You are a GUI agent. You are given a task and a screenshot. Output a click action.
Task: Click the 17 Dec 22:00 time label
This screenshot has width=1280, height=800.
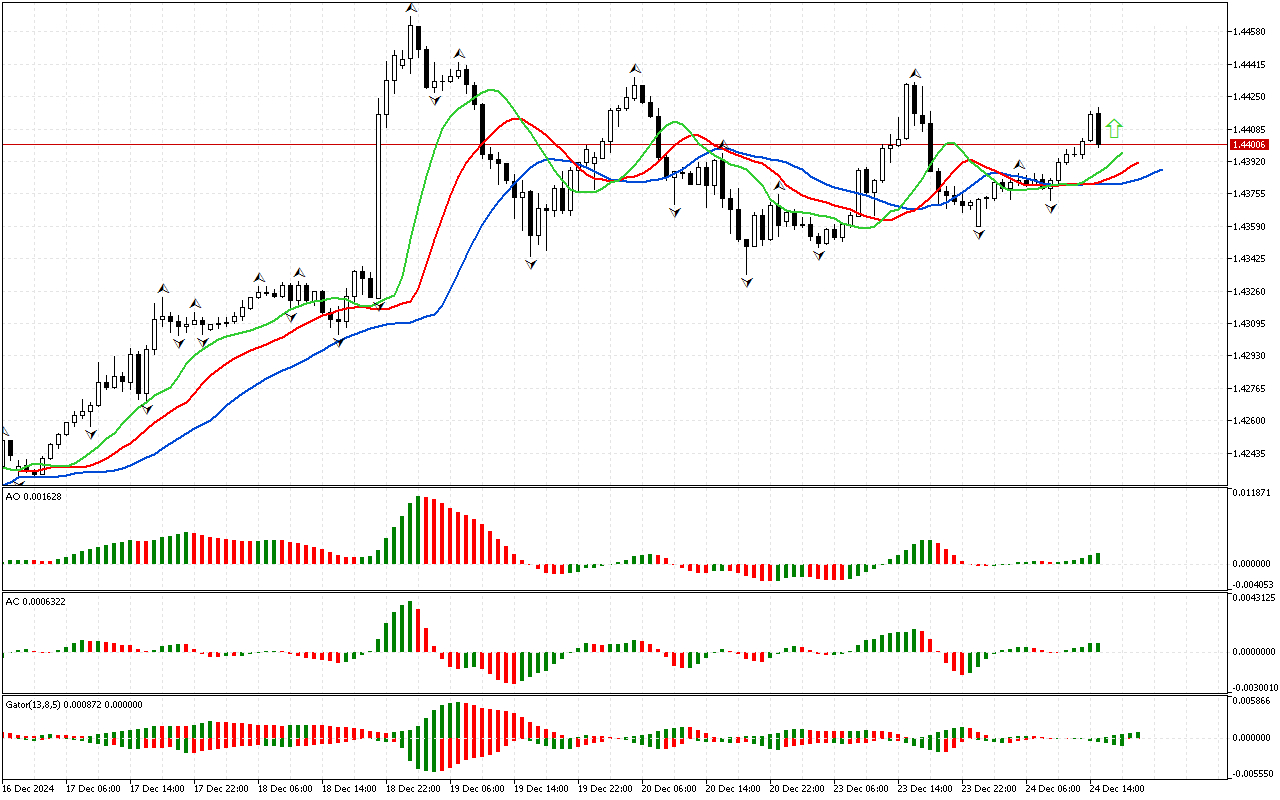221,789
